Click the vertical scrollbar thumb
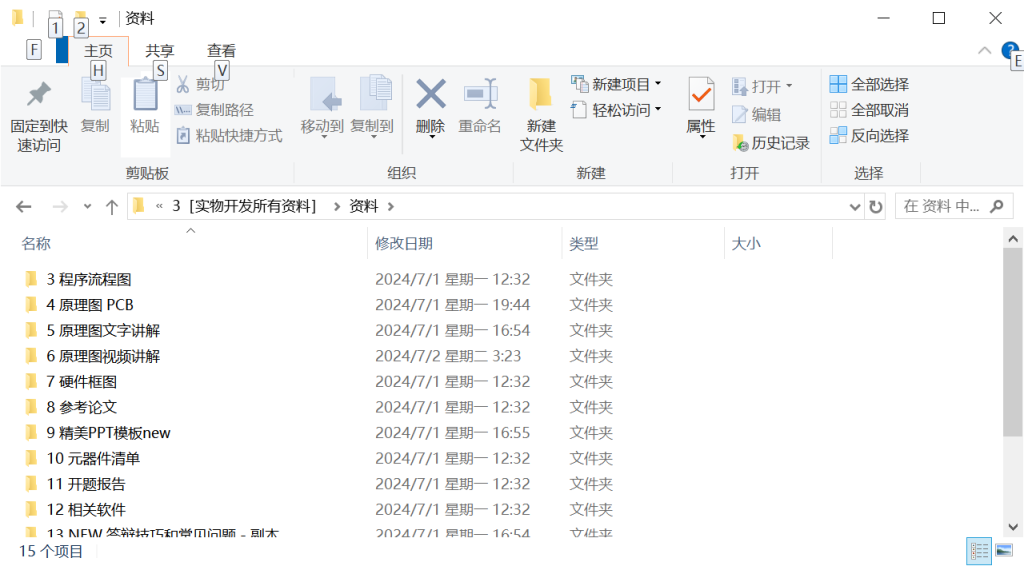The height and width of the screenshot is (566, 1024). click(x=1013, y=341)
